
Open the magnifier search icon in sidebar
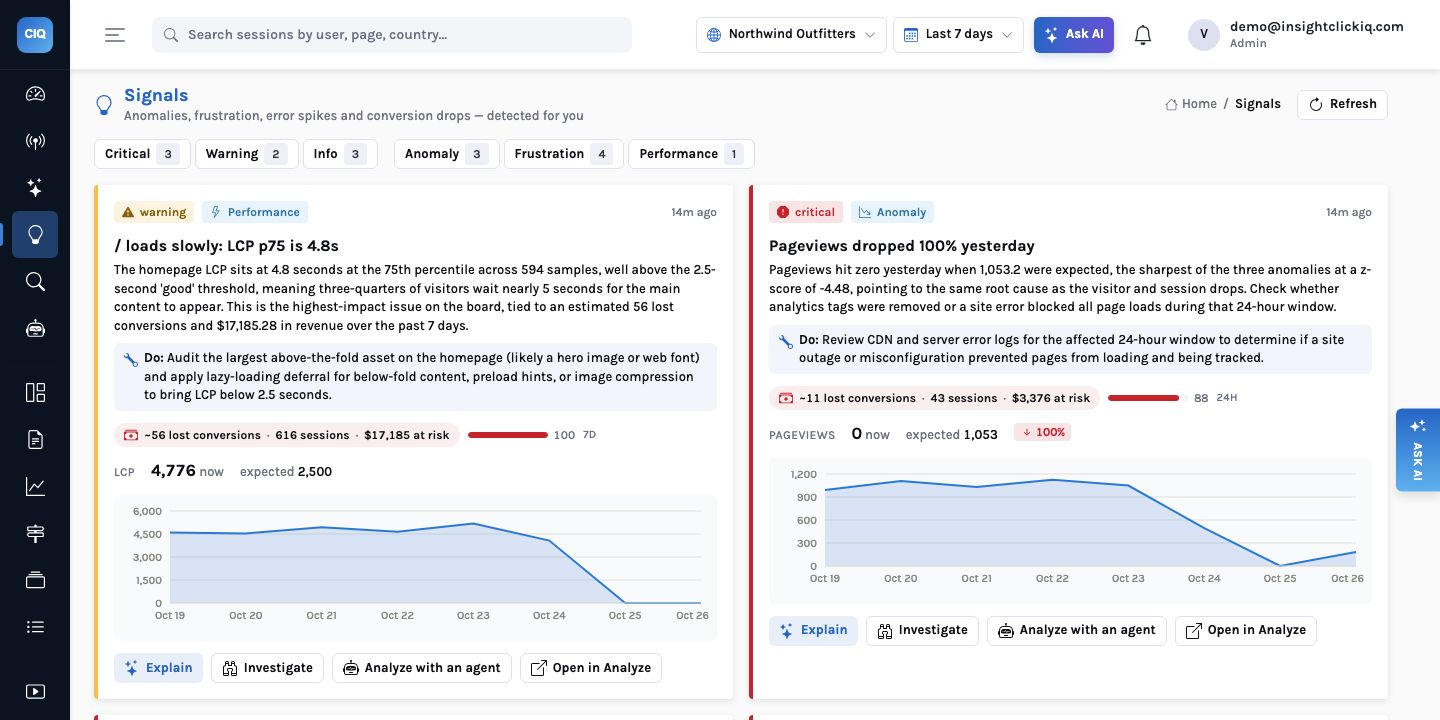click(35, 282)
